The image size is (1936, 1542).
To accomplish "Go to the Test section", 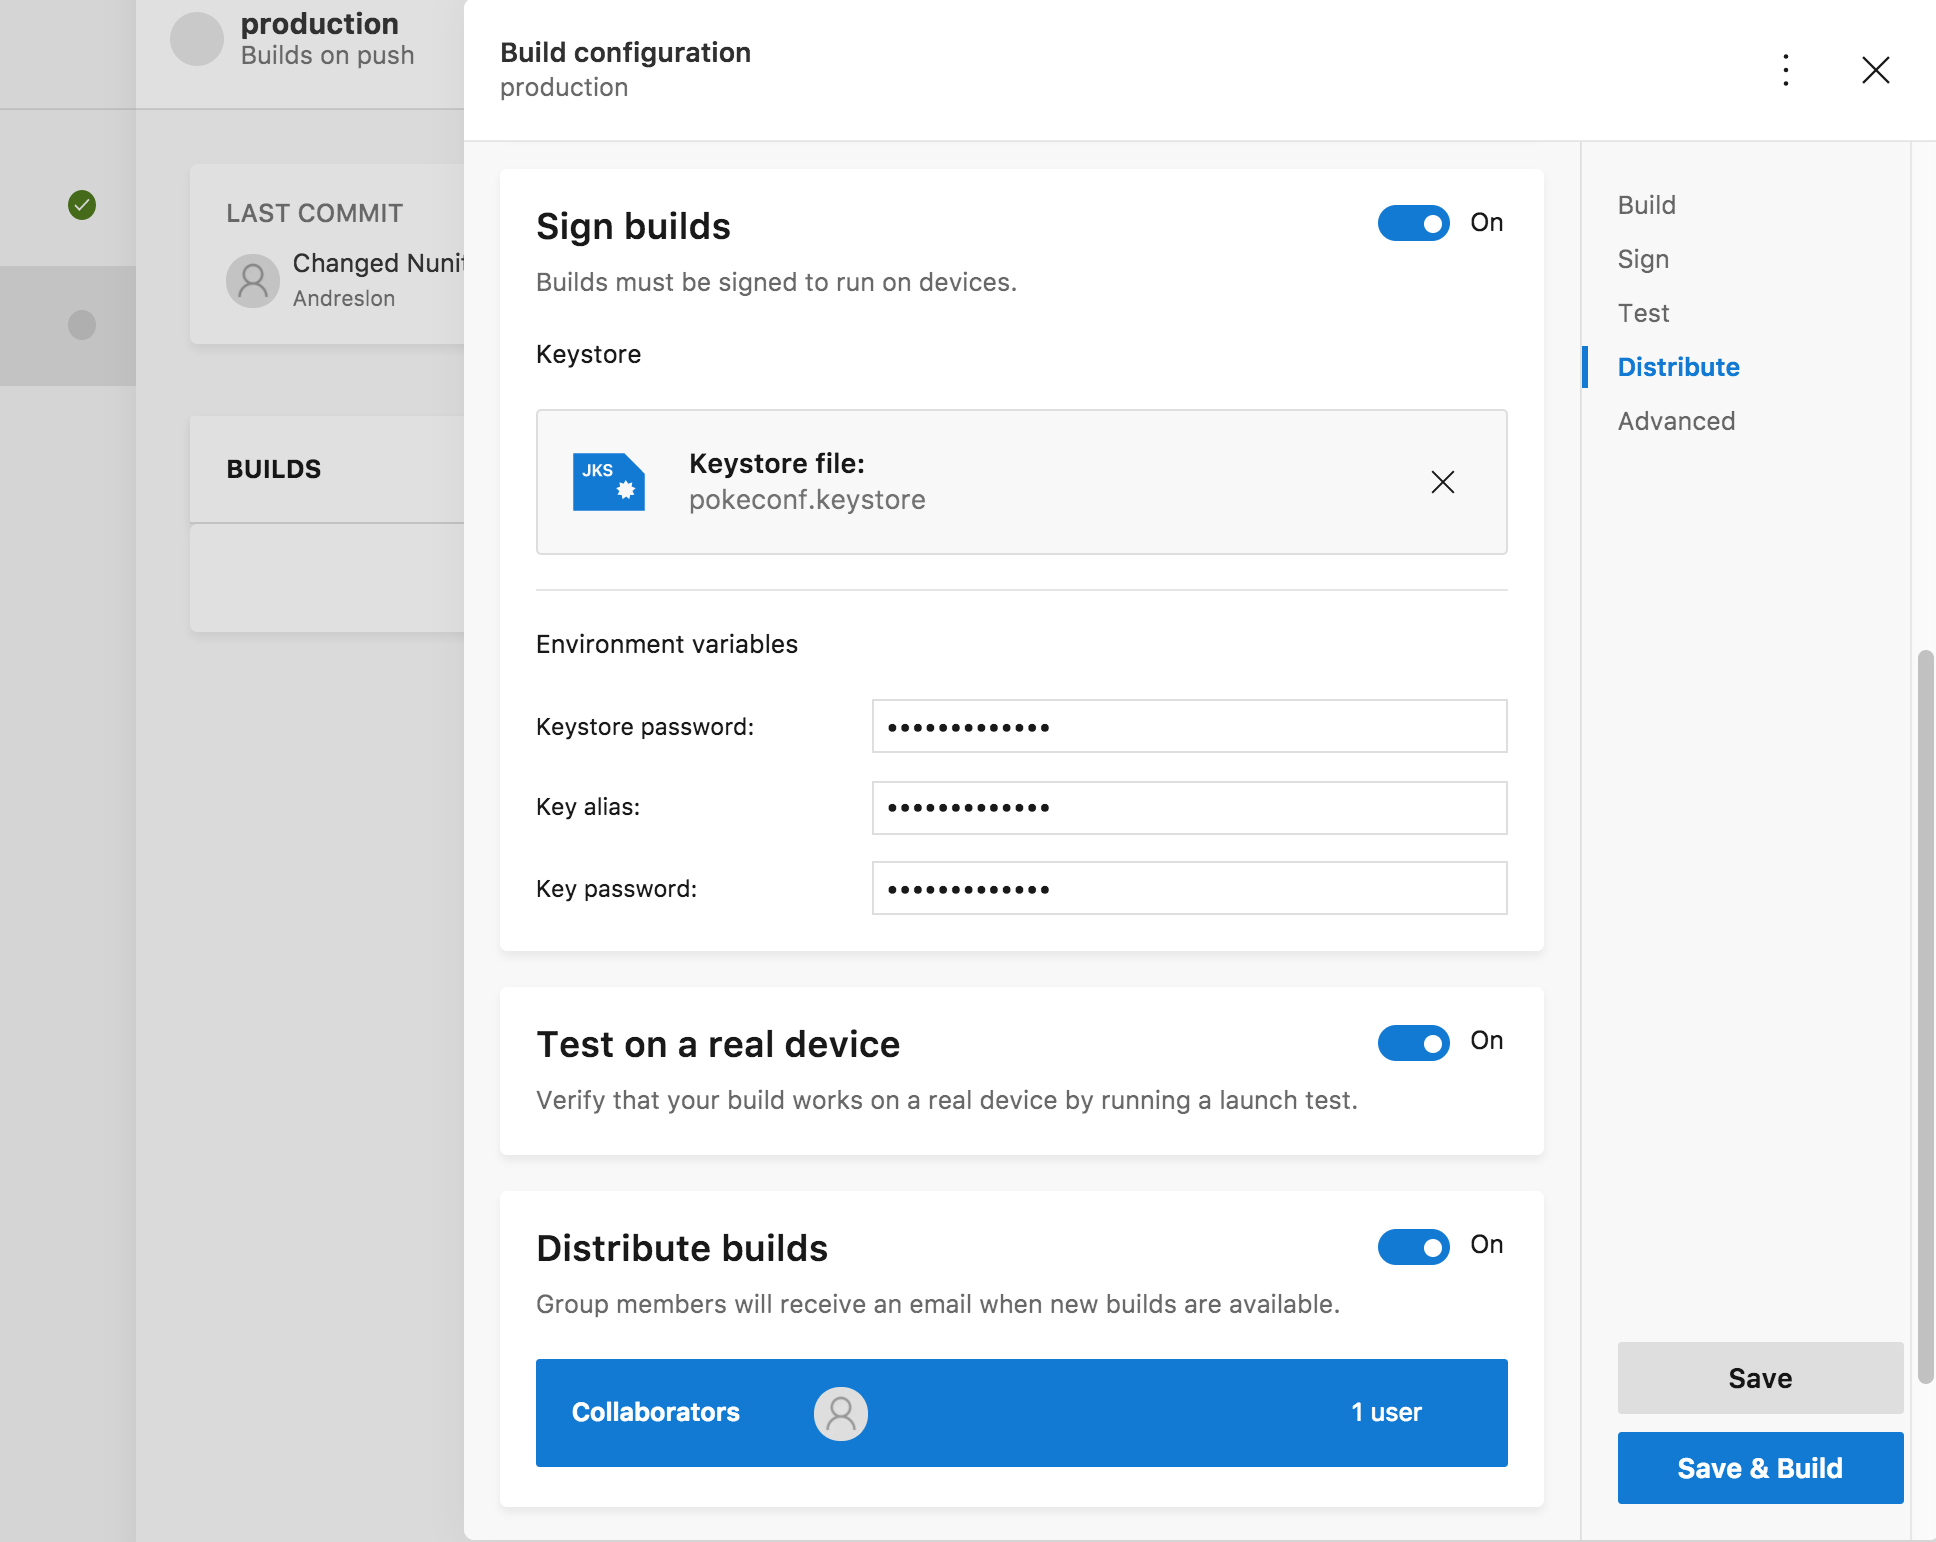I will click(x=1643, y=313).
